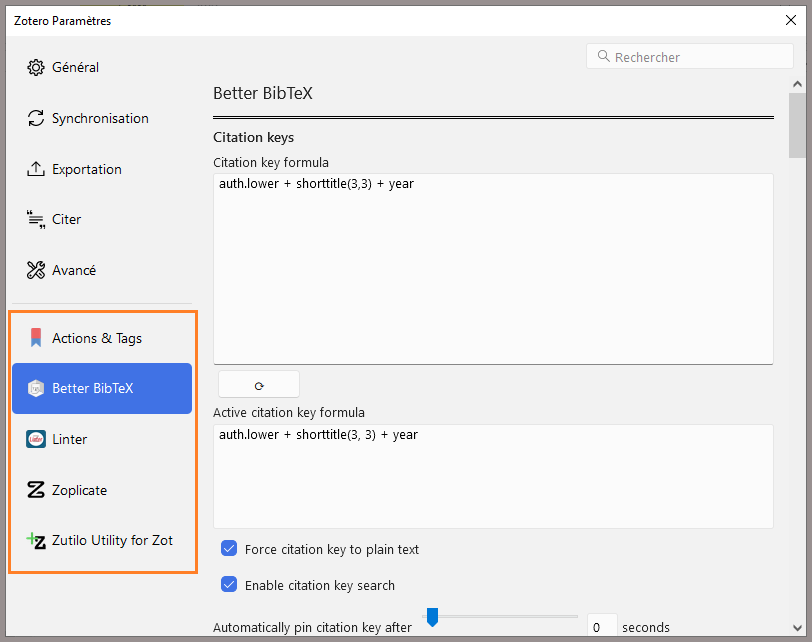Click the Active citation key formula box
The image size is (812, 642).
(x=493, y=476)
